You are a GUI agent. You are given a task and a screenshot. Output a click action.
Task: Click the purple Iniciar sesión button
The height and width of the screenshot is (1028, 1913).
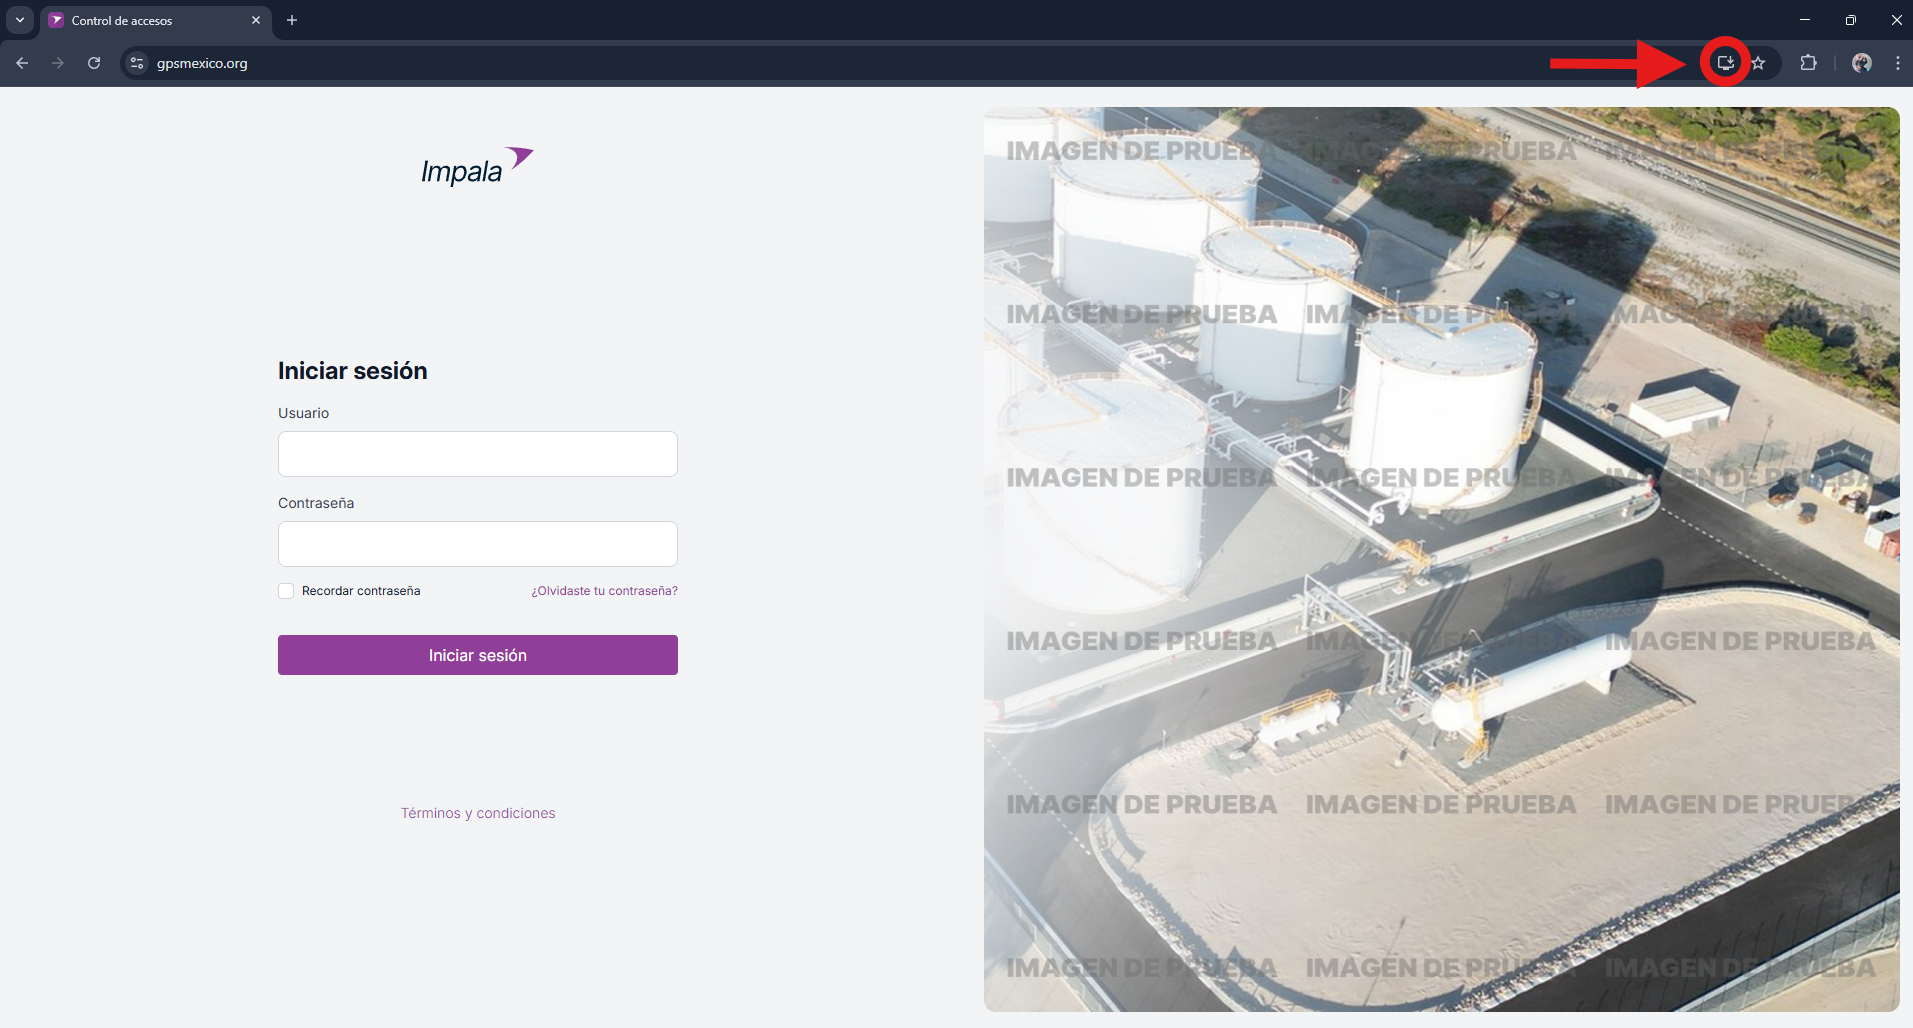478,655
